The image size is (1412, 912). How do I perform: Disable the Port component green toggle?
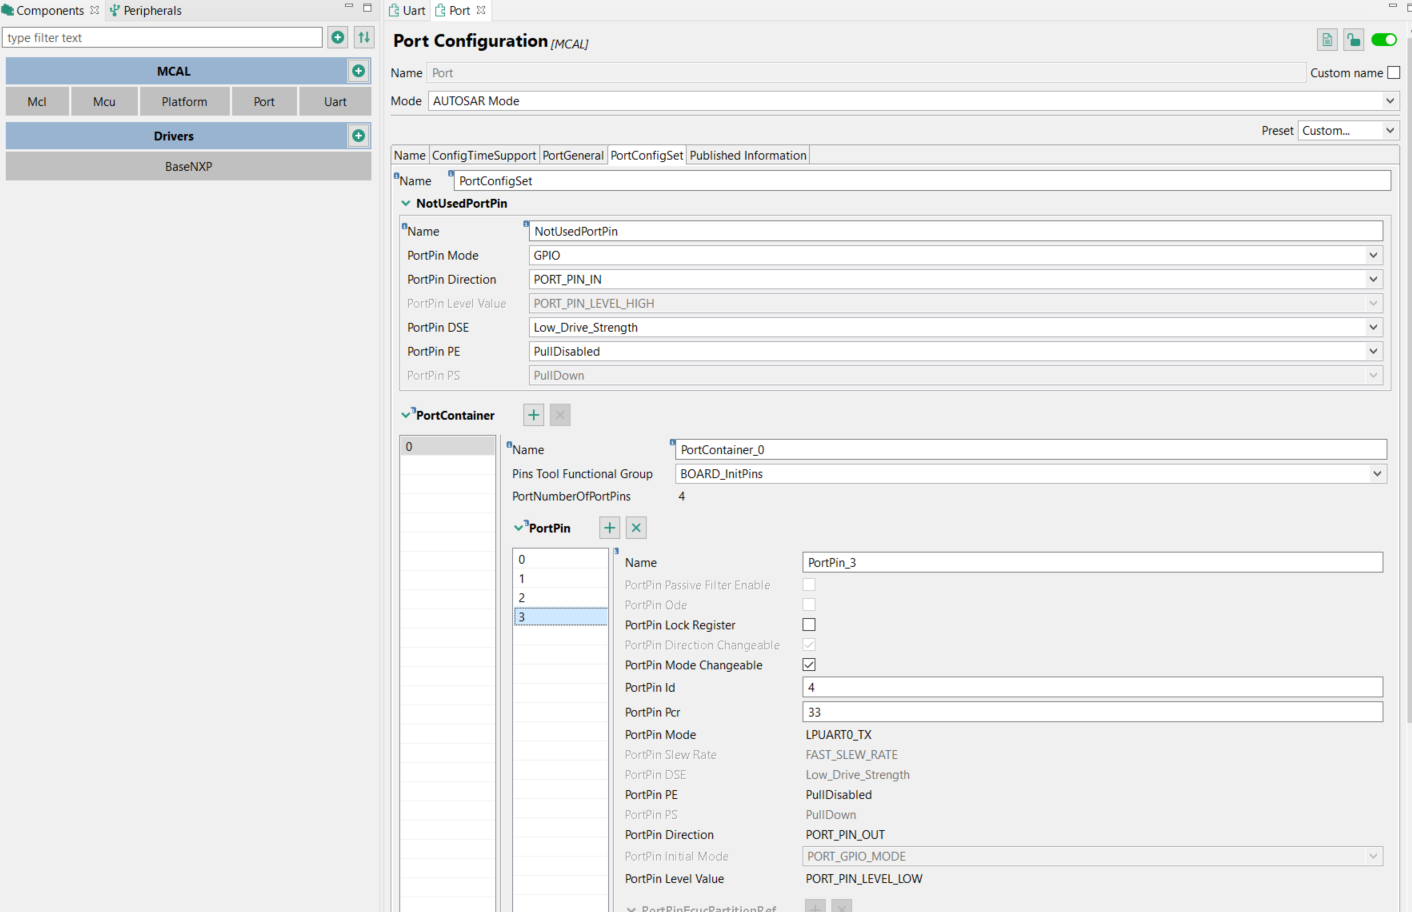tap(1384, 40)
